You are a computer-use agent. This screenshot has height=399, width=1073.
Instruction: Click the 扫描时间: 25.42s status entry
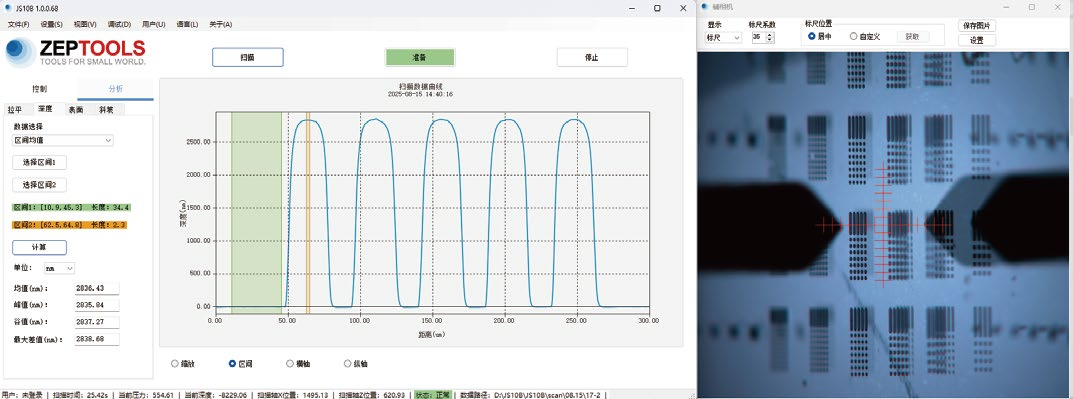coord(81,395)
